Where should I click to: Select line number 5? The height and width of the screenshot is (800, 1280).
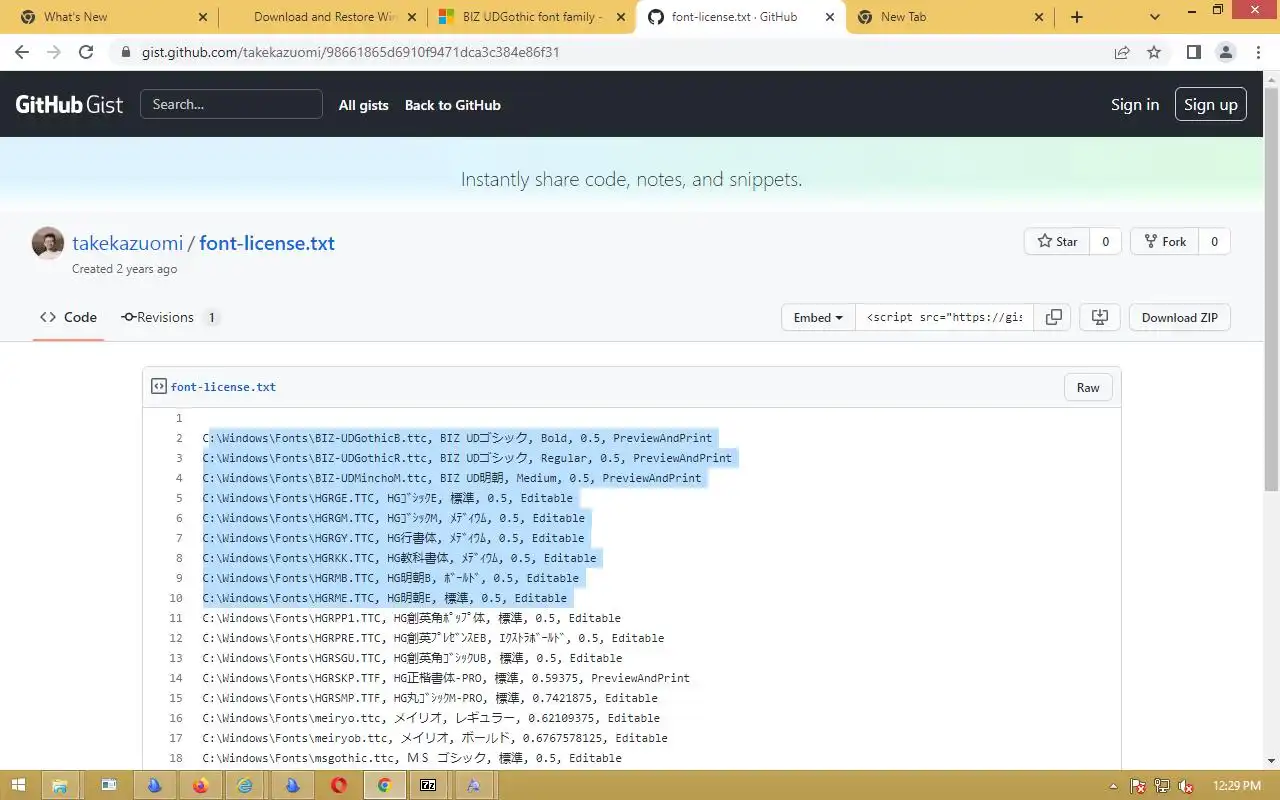pos(179,498)
